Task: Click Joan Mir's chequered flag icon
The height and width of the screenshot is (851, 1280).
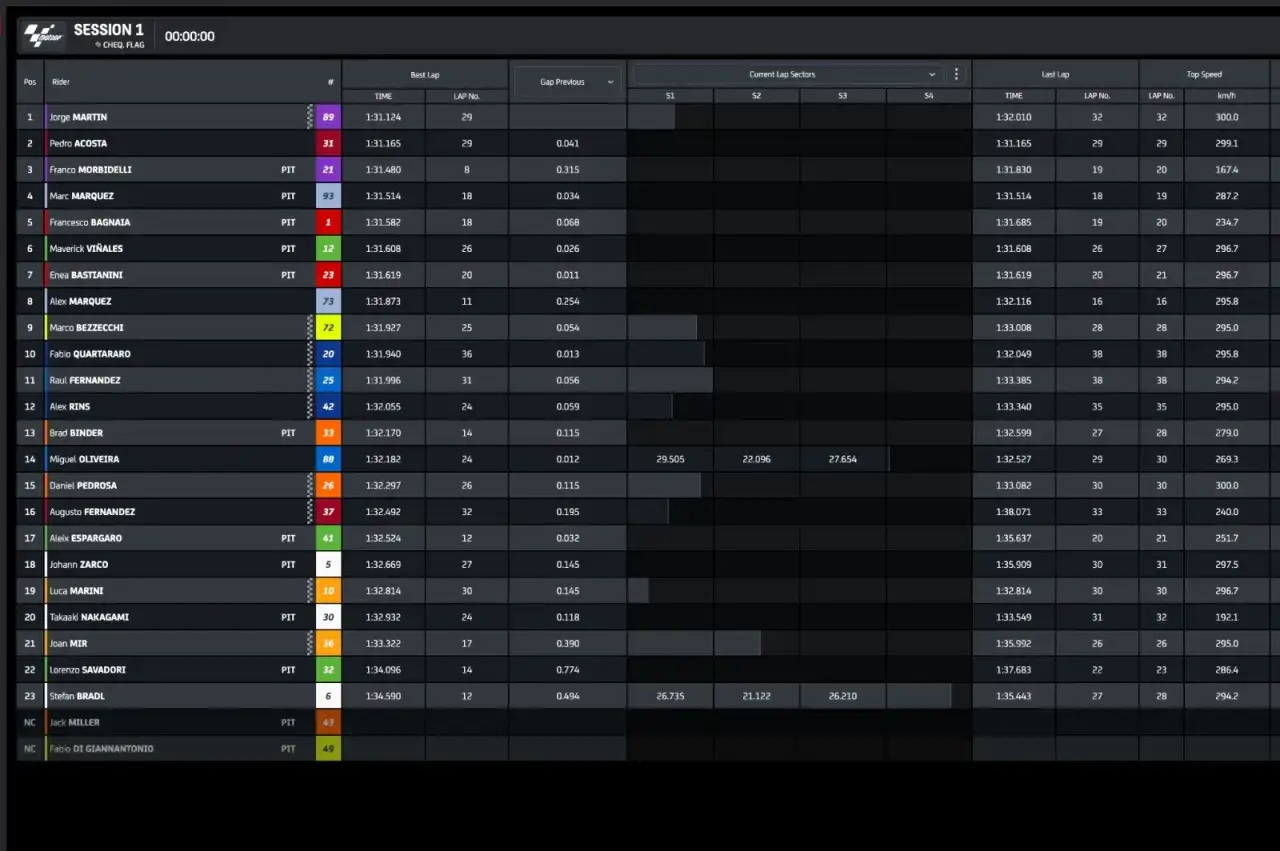Action: (310, 643)
